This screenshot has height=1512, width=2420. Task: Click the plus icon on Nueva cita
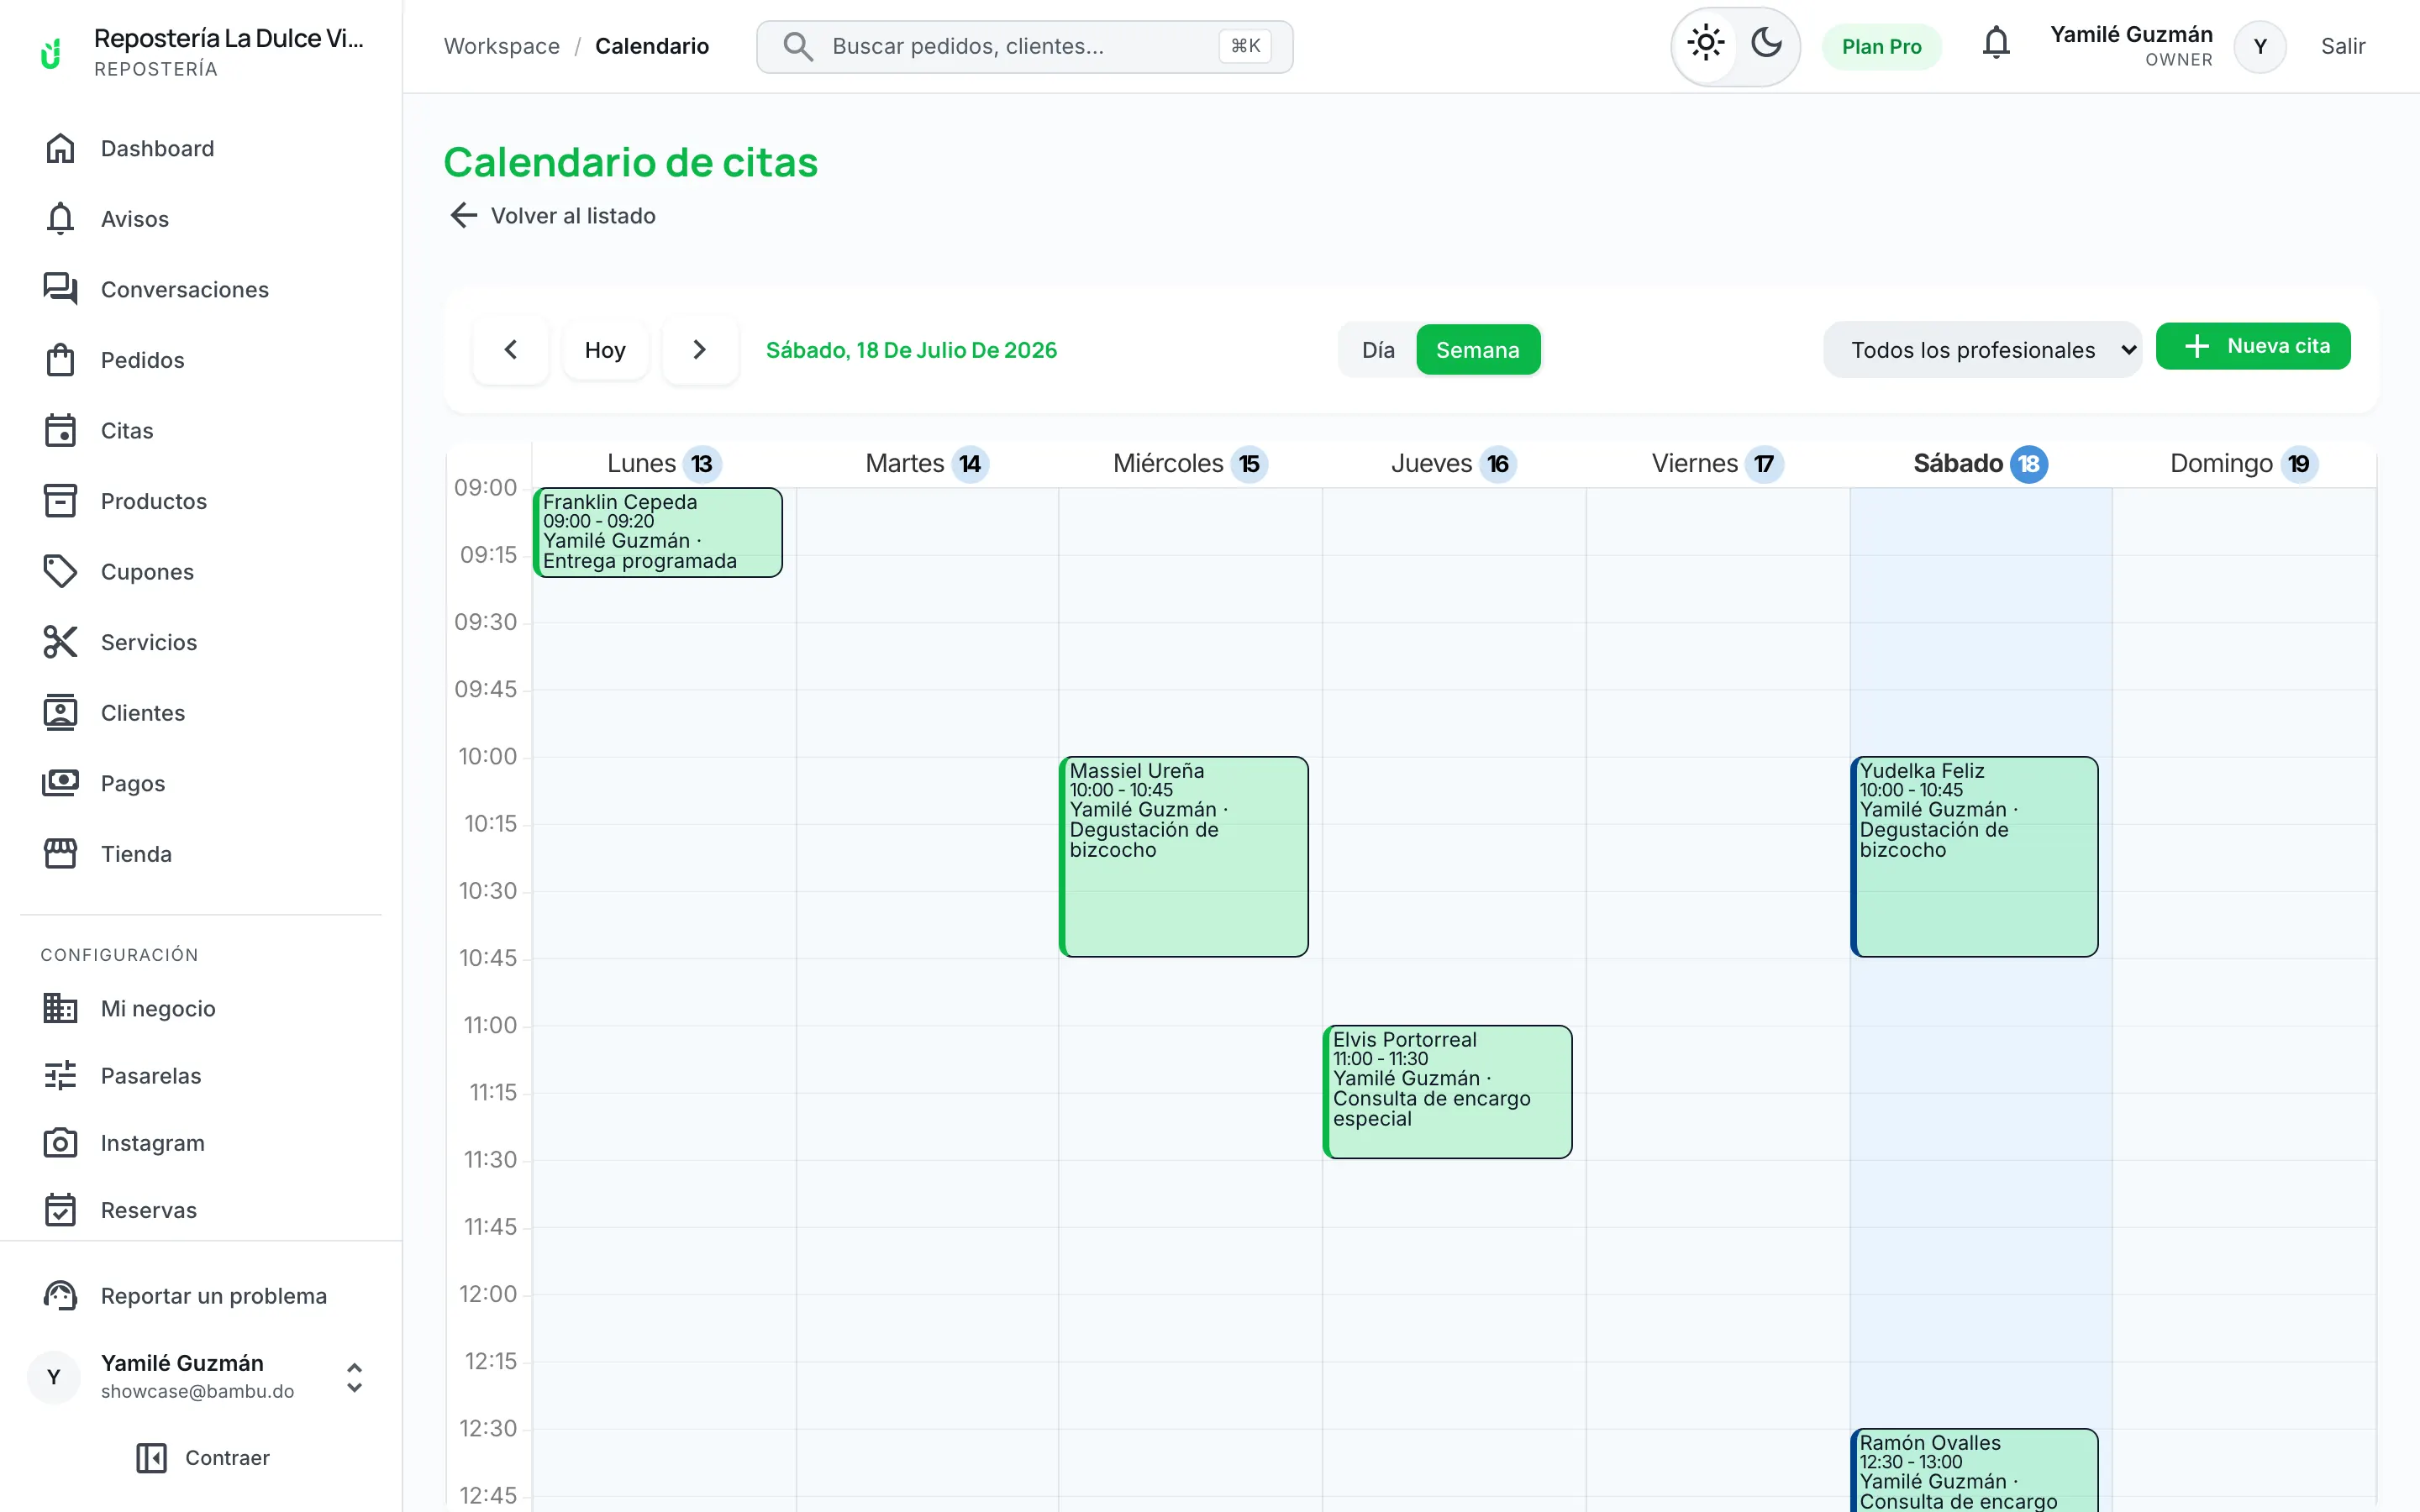click(2196, 346)
